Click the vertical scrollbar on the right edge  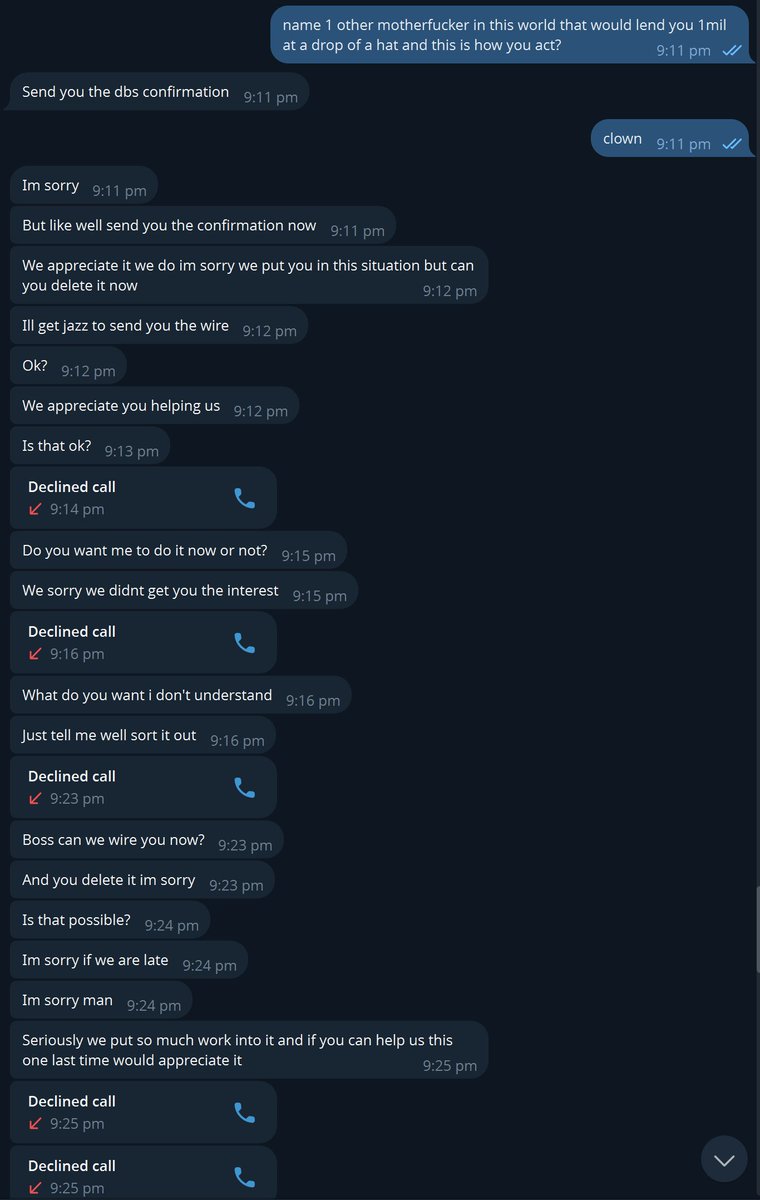[756, 930]
